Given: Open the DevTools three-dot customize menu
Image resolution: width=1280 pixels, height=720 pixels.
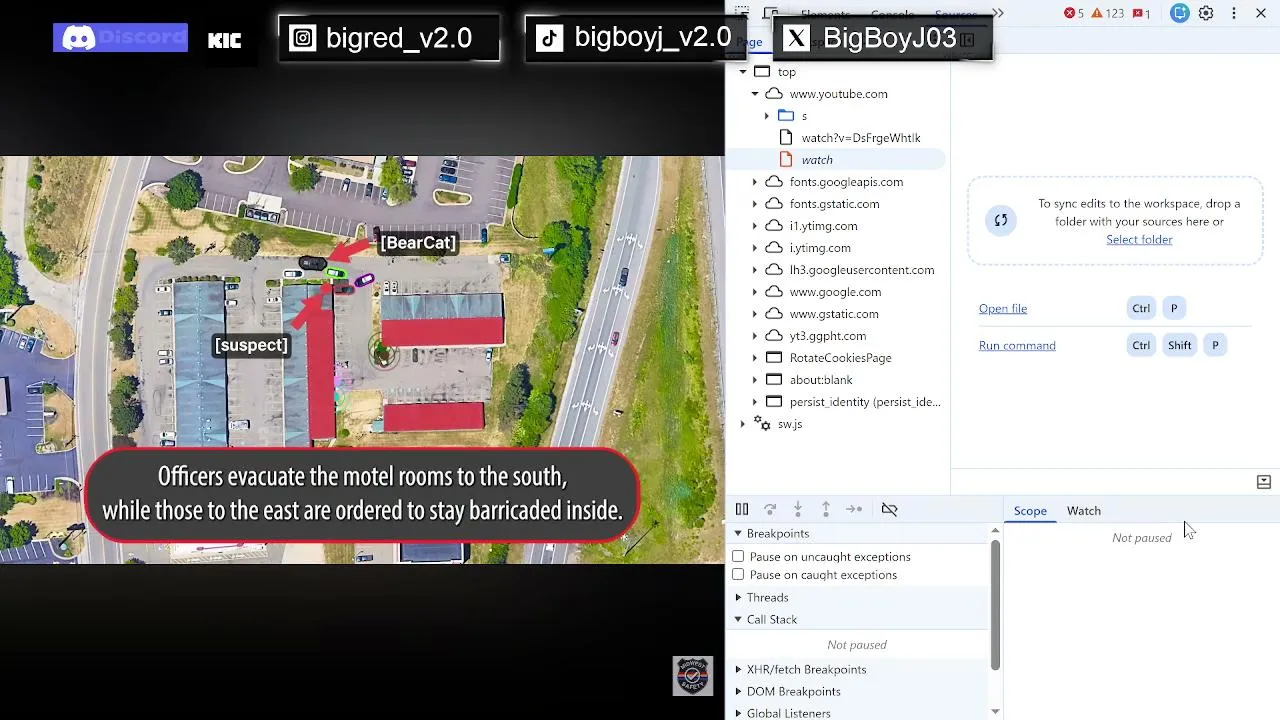Looking at the screenshot, I should tap(1234, 13).
